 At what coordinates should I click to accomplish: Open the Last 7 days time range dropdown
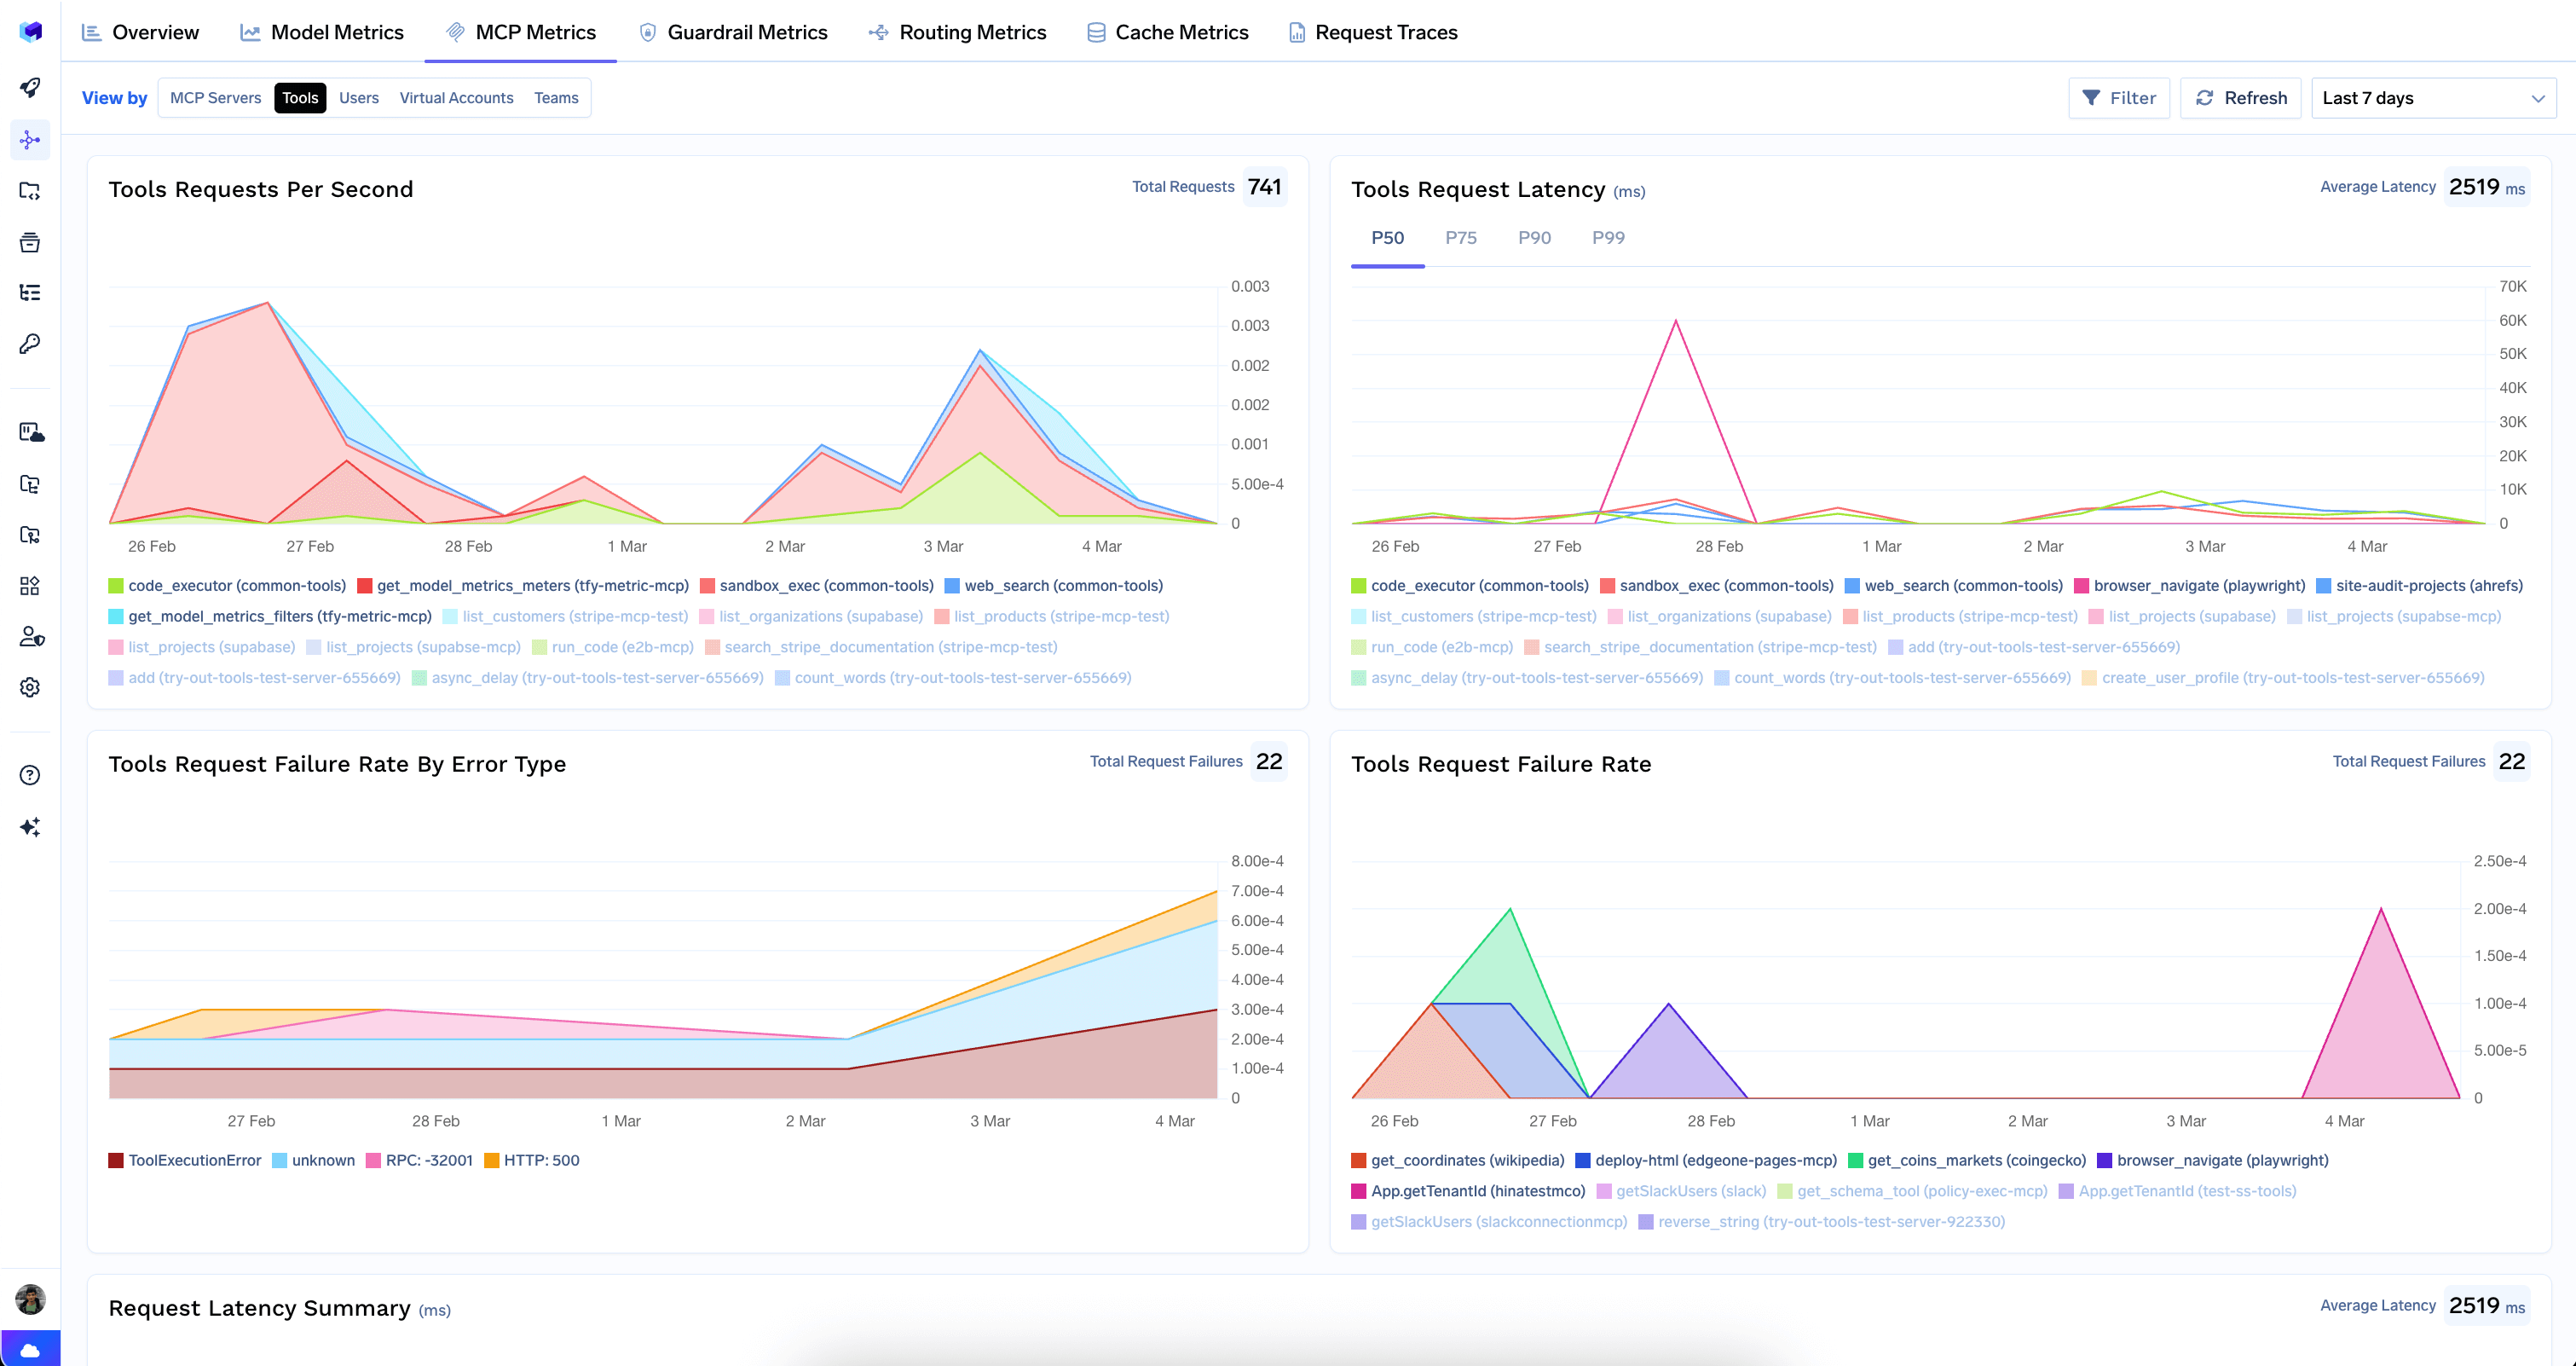[x=2434, y=97]
